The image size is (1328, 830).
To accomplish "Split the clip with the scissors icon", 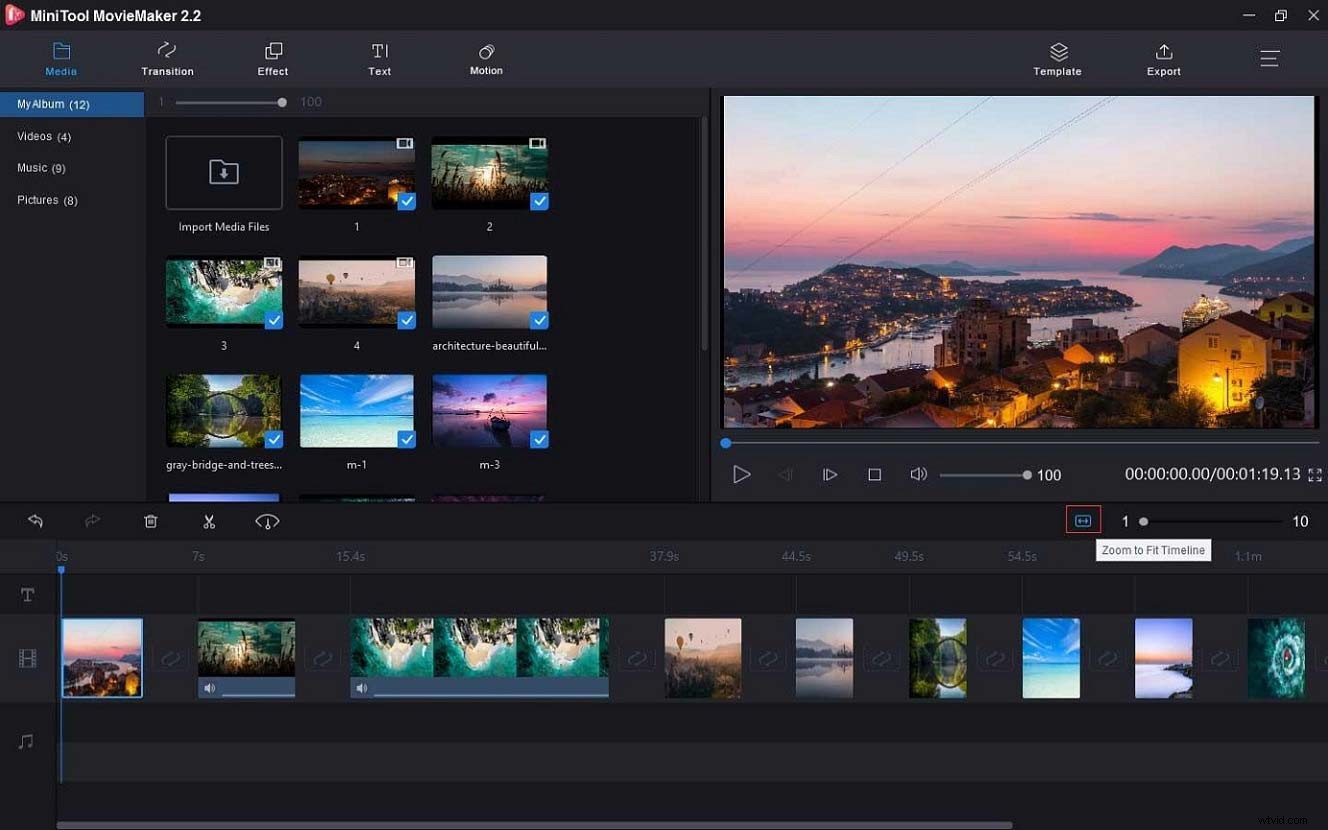I will 208,521.
